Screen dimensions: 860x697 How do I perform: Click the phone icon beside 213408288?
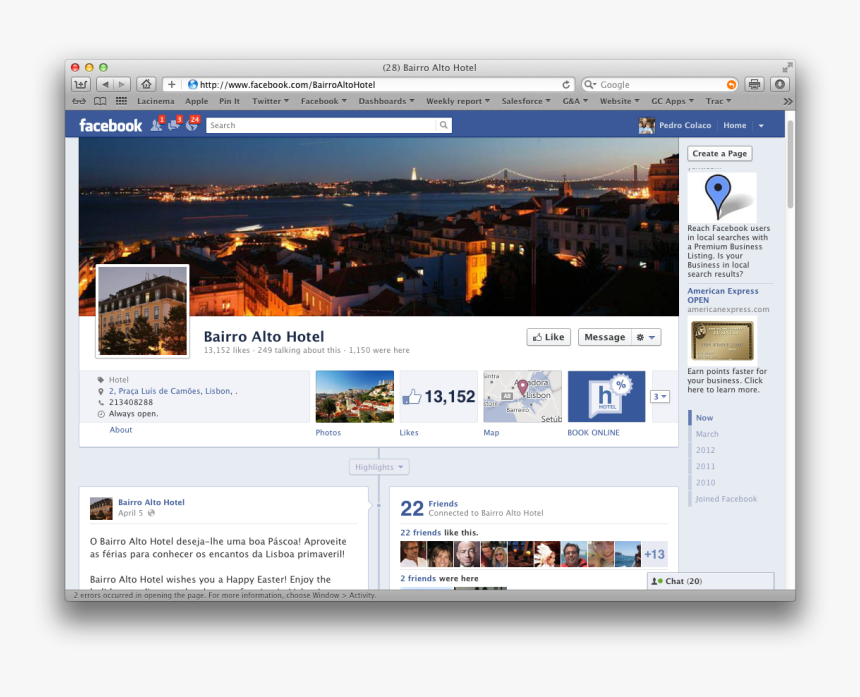101,403
